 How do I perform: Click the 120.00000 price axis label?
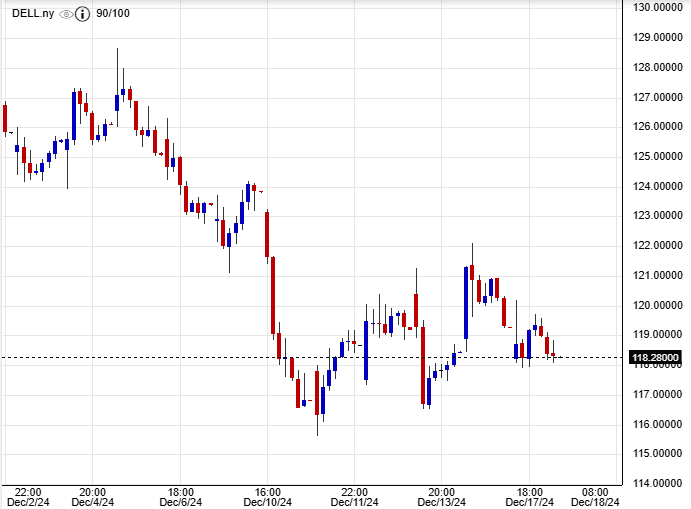[x=658, y=305]
